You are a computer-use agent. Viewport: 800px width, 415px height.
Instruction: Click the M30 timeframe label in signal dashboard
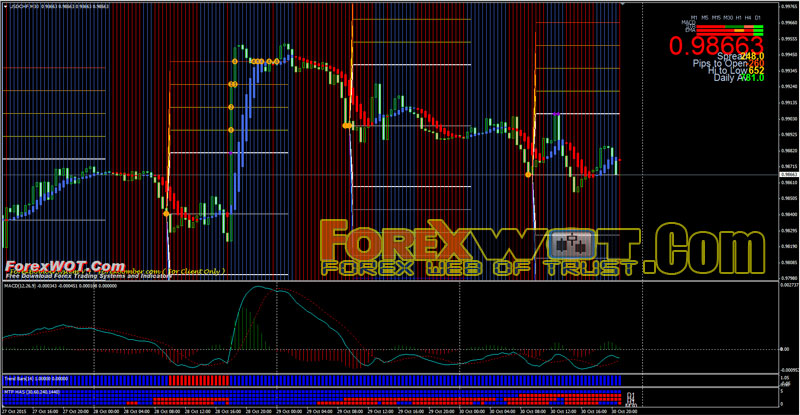(728, 18)
